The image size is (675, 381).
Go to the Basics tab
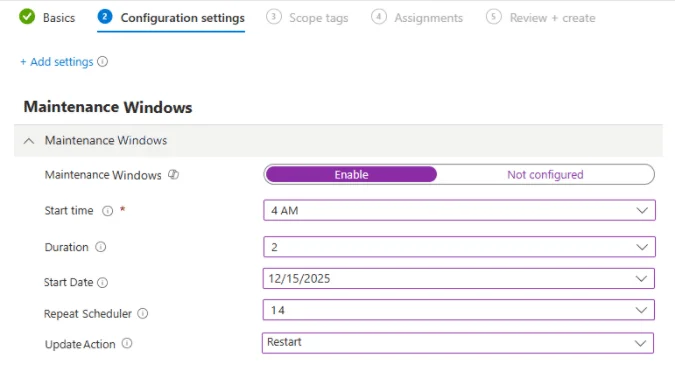59,18
